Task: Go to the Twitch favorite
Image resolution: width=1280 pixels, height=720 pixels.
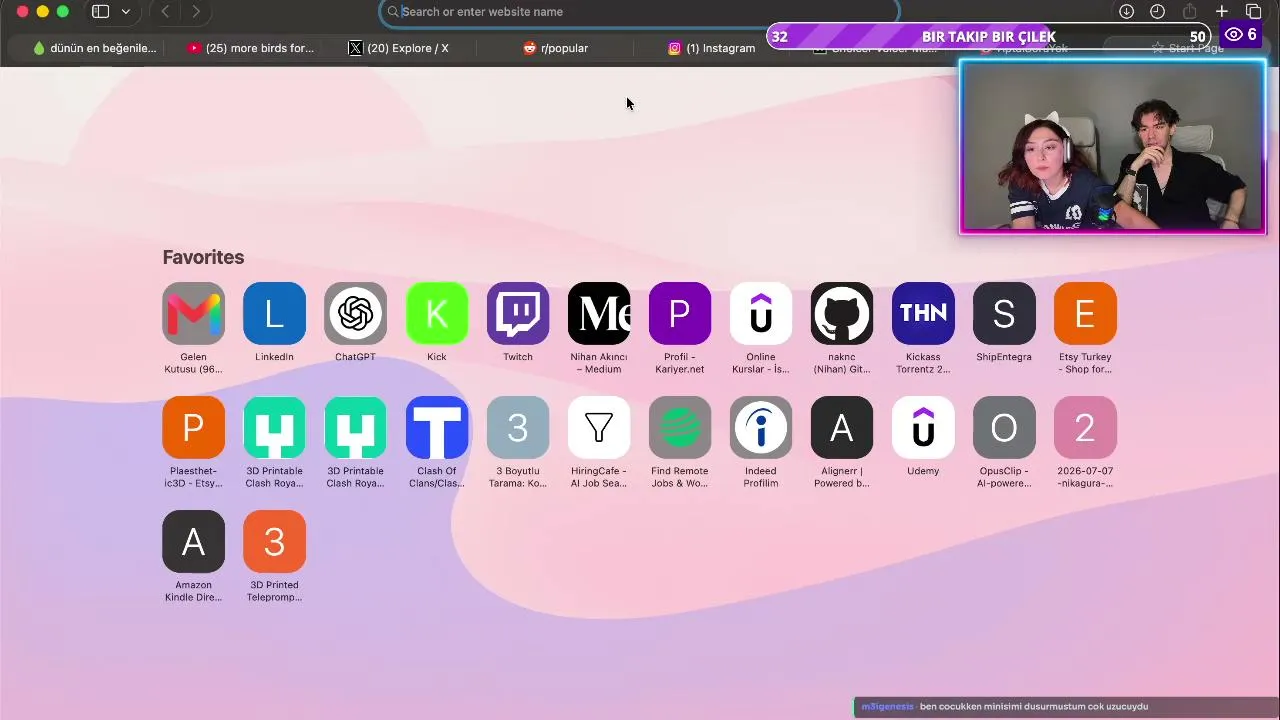Action: tap(518, 314)
